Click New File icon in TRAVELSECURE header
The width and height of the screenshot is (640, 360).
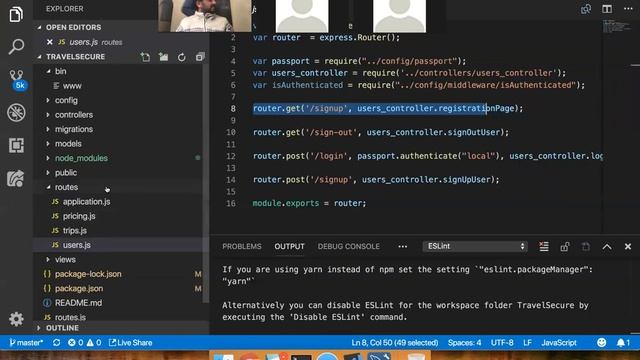pos(145,57)
